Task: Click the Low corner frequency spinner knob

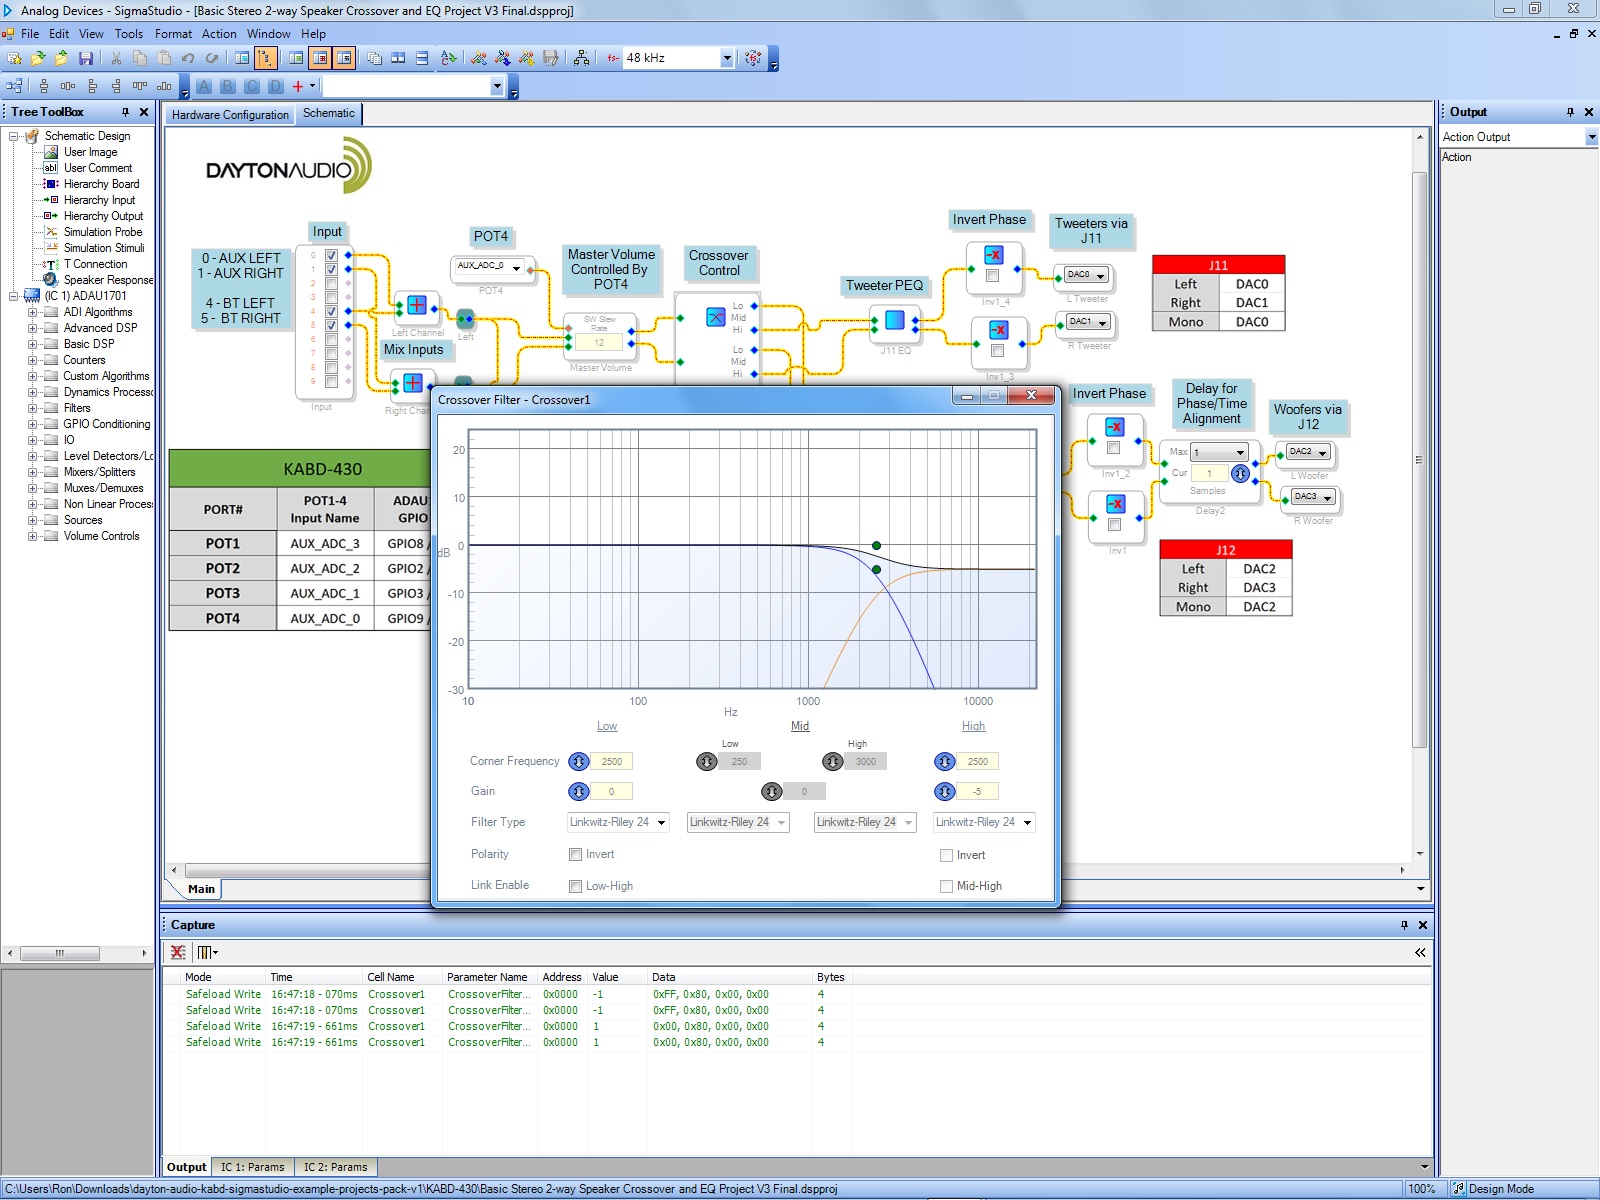Action: [578, 762]
